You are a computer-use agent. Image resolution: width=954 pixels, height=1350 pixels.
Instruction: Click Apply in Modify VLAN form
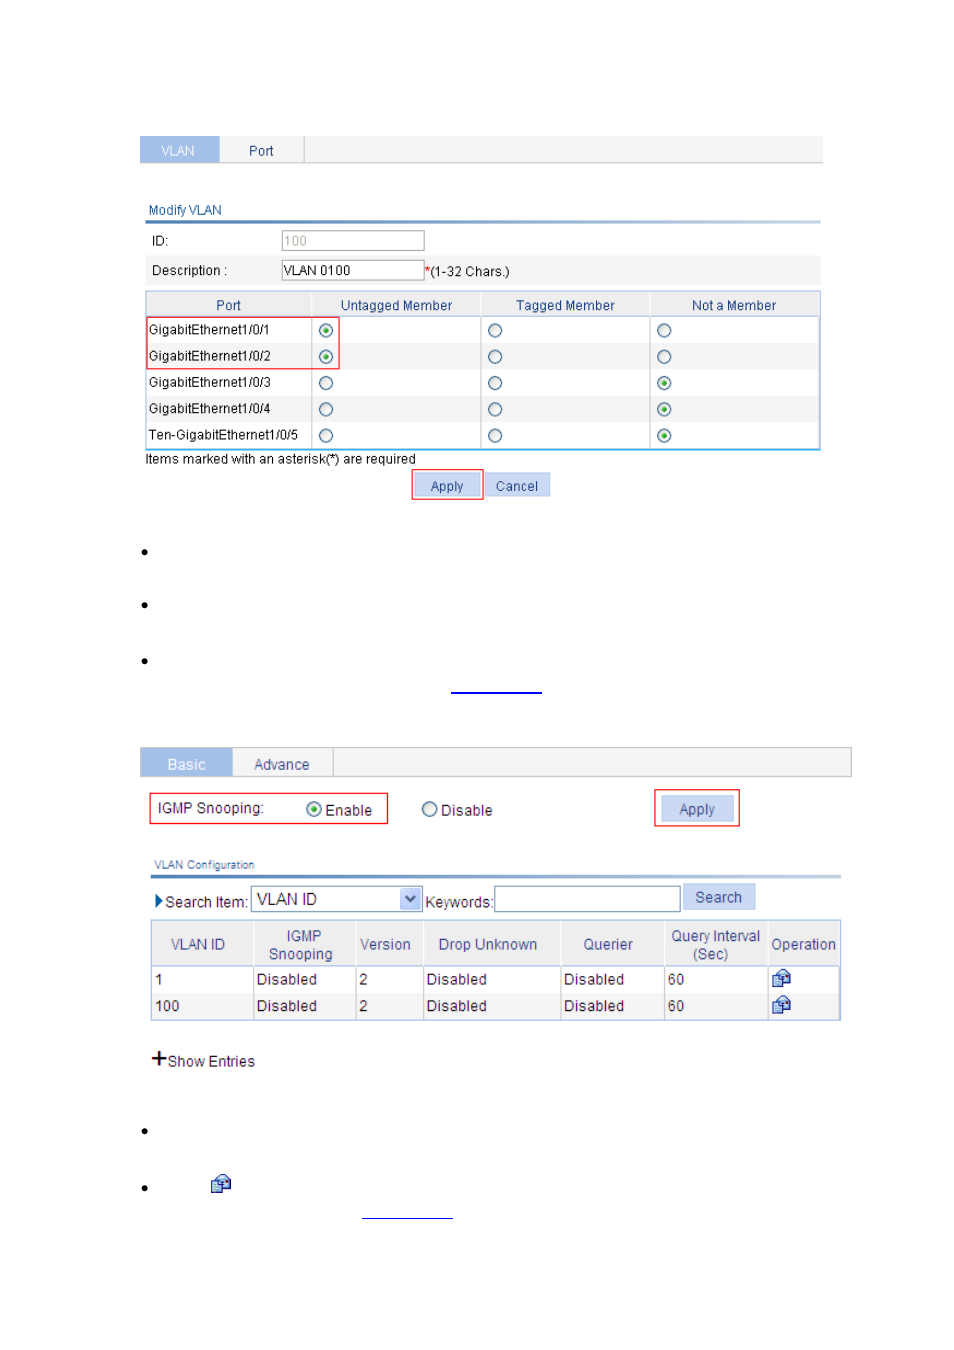[x=447, y=485]
